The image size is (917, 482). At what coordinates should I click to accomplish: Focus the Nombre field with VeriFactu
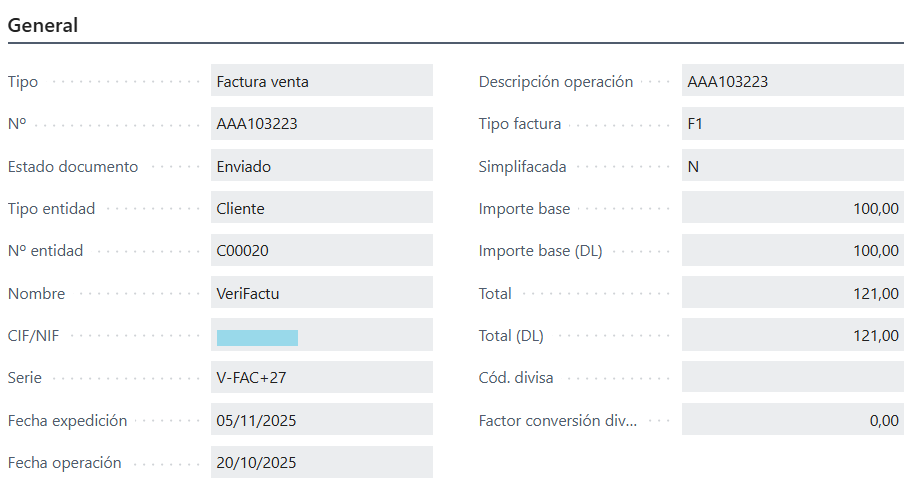[x=321, y=294]
